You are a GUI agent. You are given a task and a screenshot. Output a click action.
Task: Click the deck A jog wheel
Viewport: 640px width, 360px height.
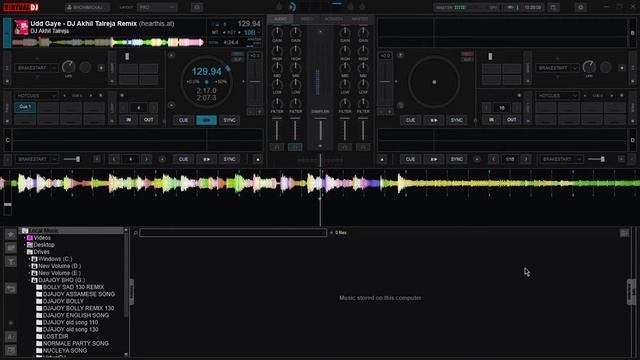click(x=207, y=82)
